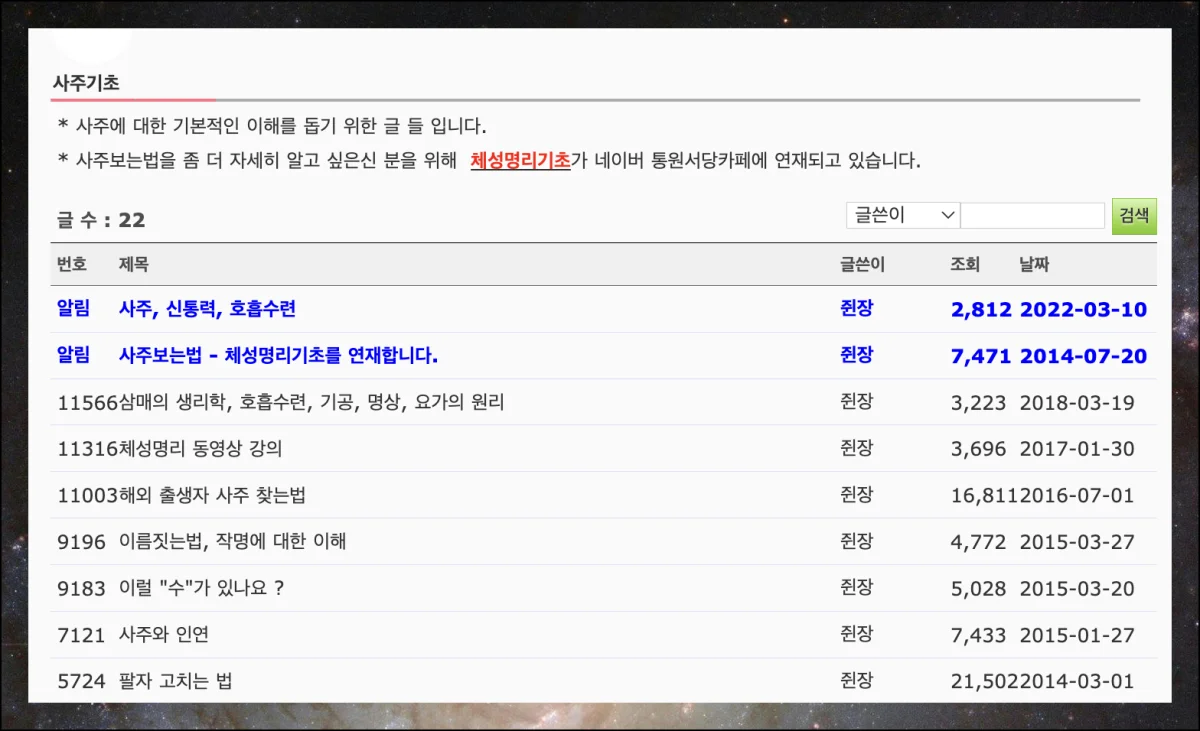Open post 이럴 "수"가 있나요 ?
This screenshot has width=1200, height=731.
click(x=201, y=588)
